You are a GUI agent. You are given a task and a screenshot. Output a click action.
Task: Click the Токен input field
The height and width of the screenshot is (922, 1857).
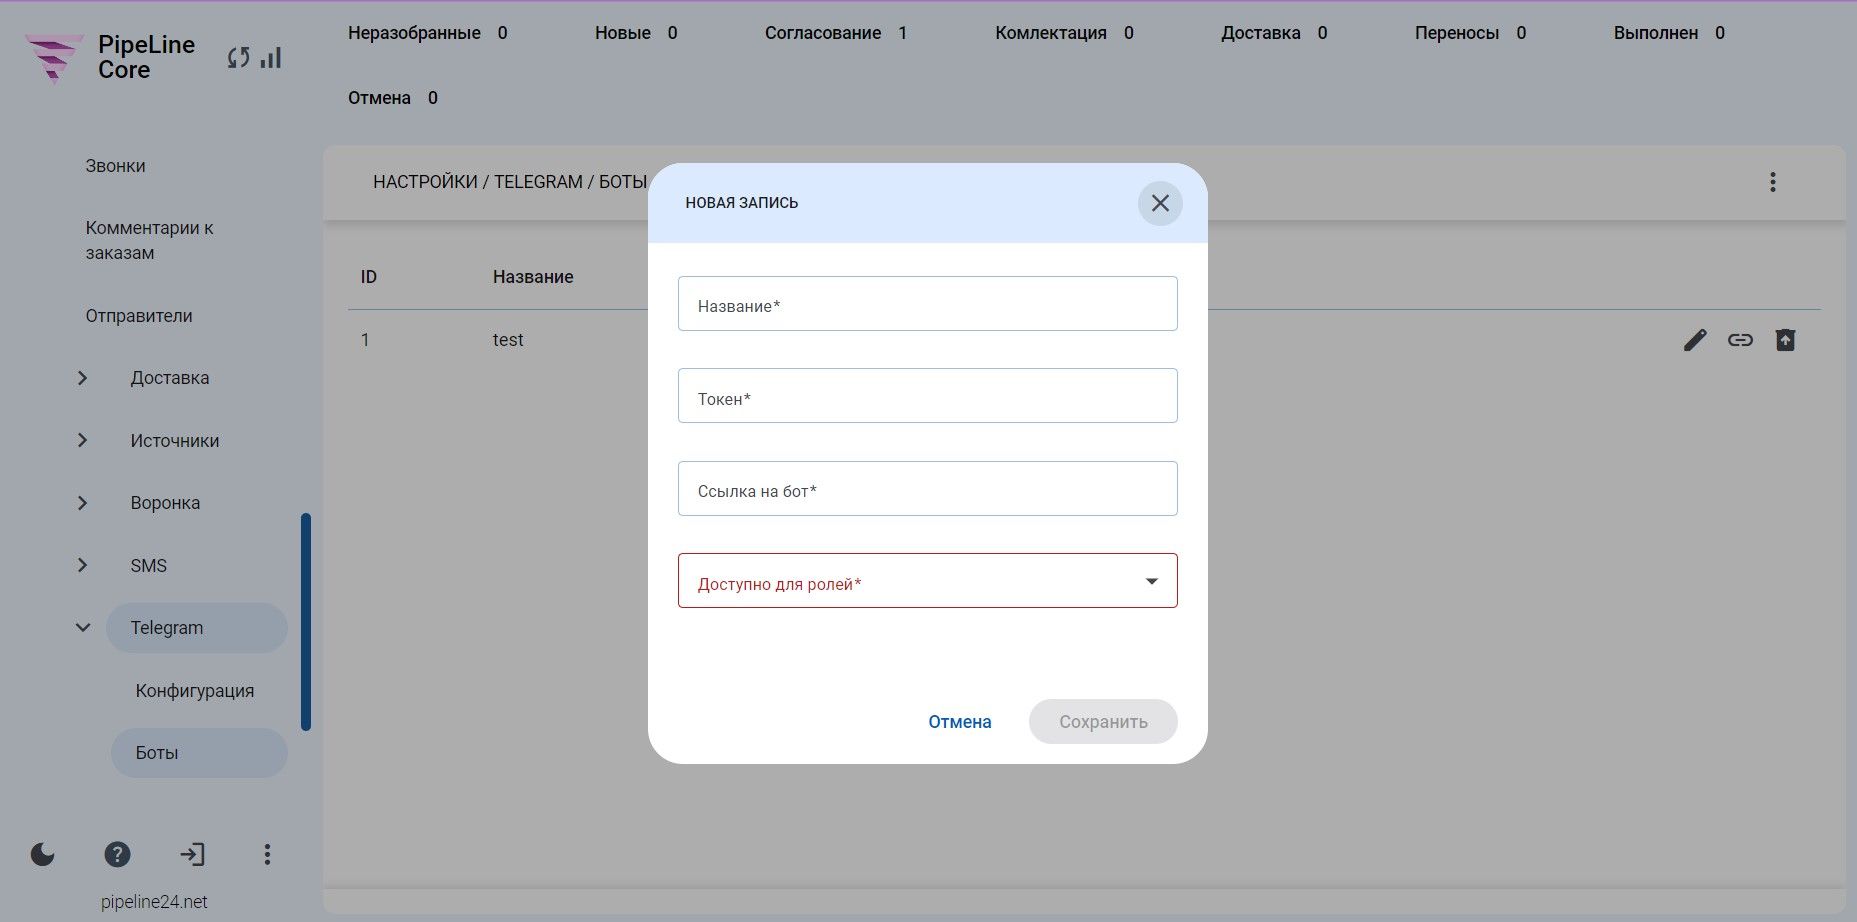(928, 396)
